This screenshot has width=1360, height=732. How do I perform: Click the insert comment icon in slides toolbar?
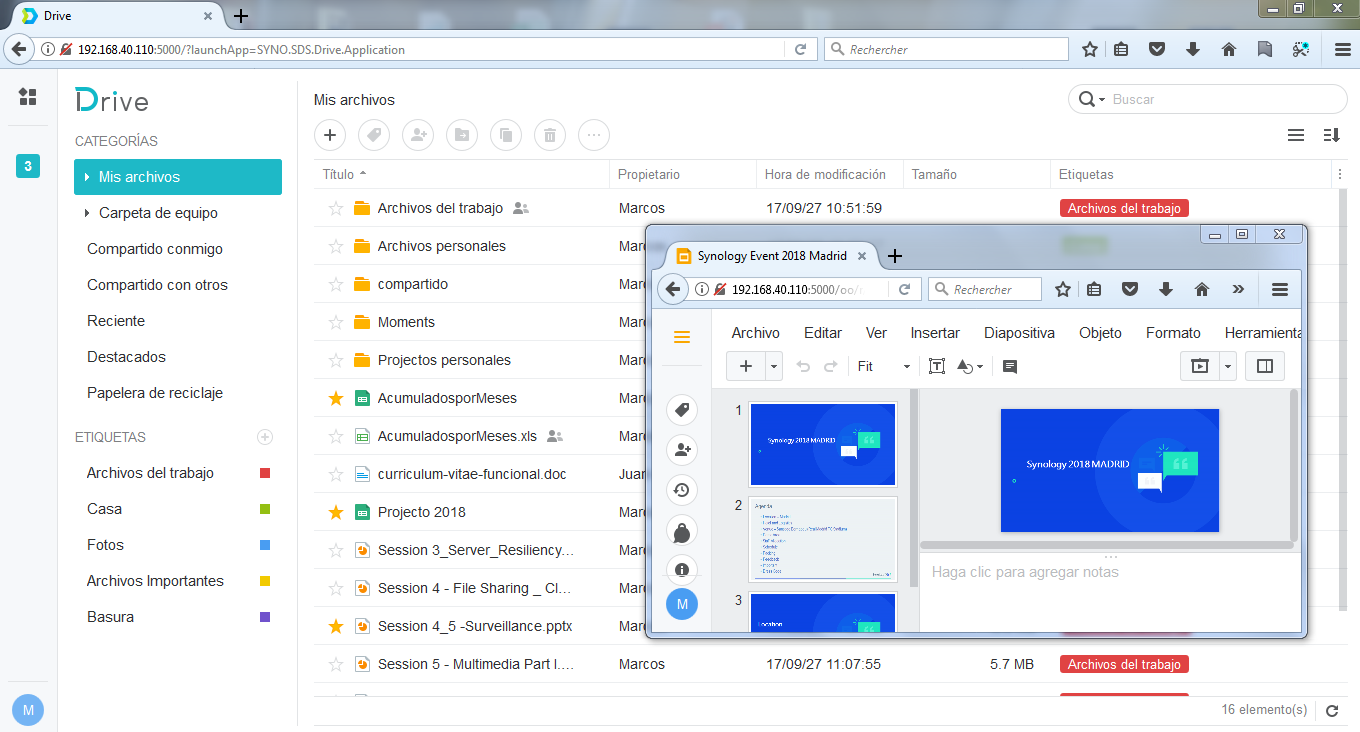(1010, 367)
